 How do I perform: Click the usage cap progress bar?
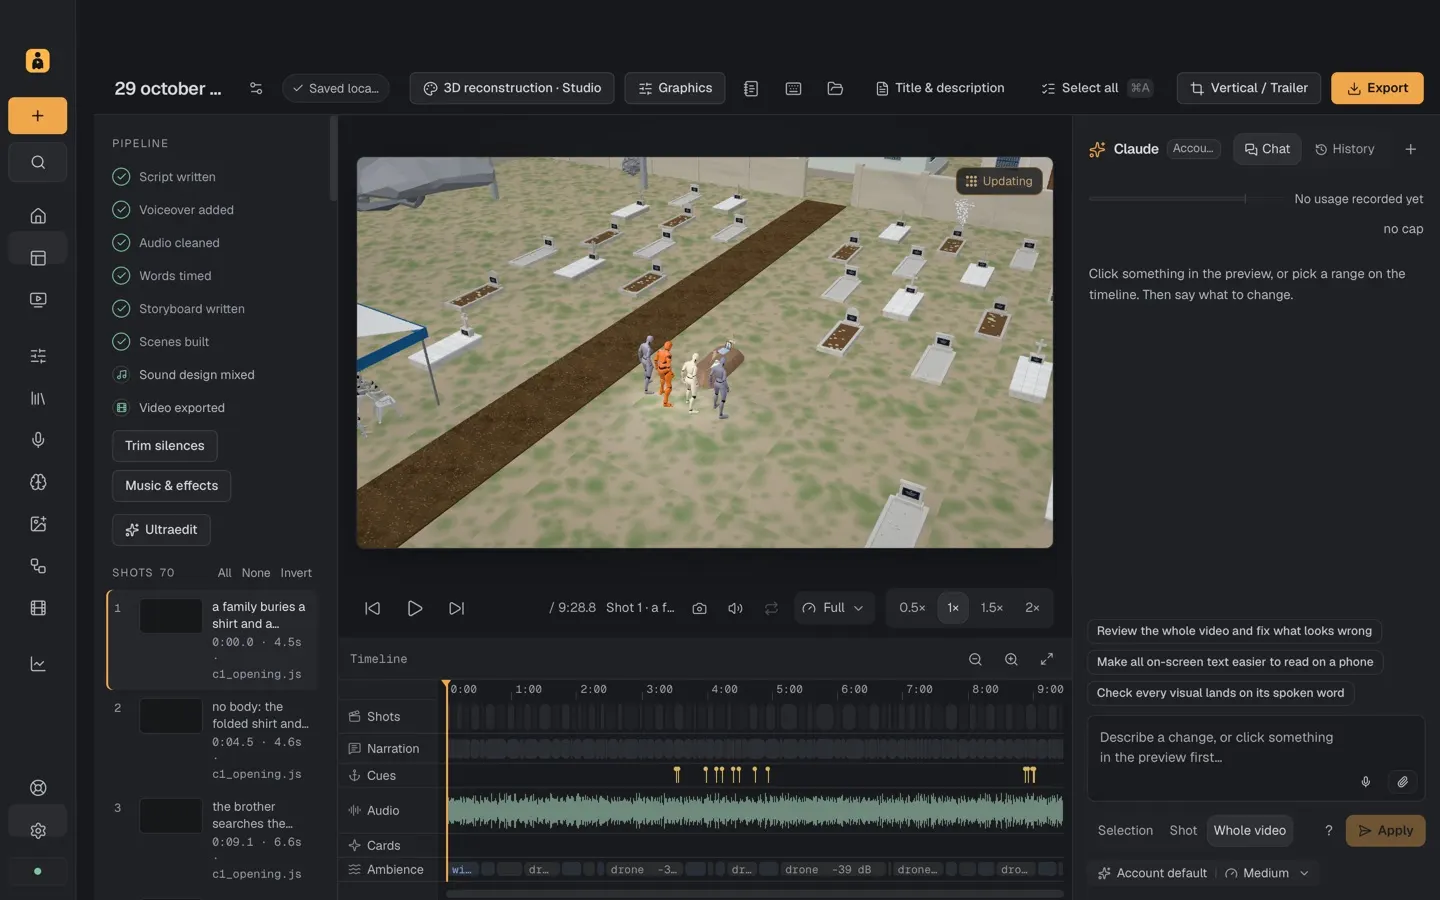pyautogui.click(x=1185, y=199)
